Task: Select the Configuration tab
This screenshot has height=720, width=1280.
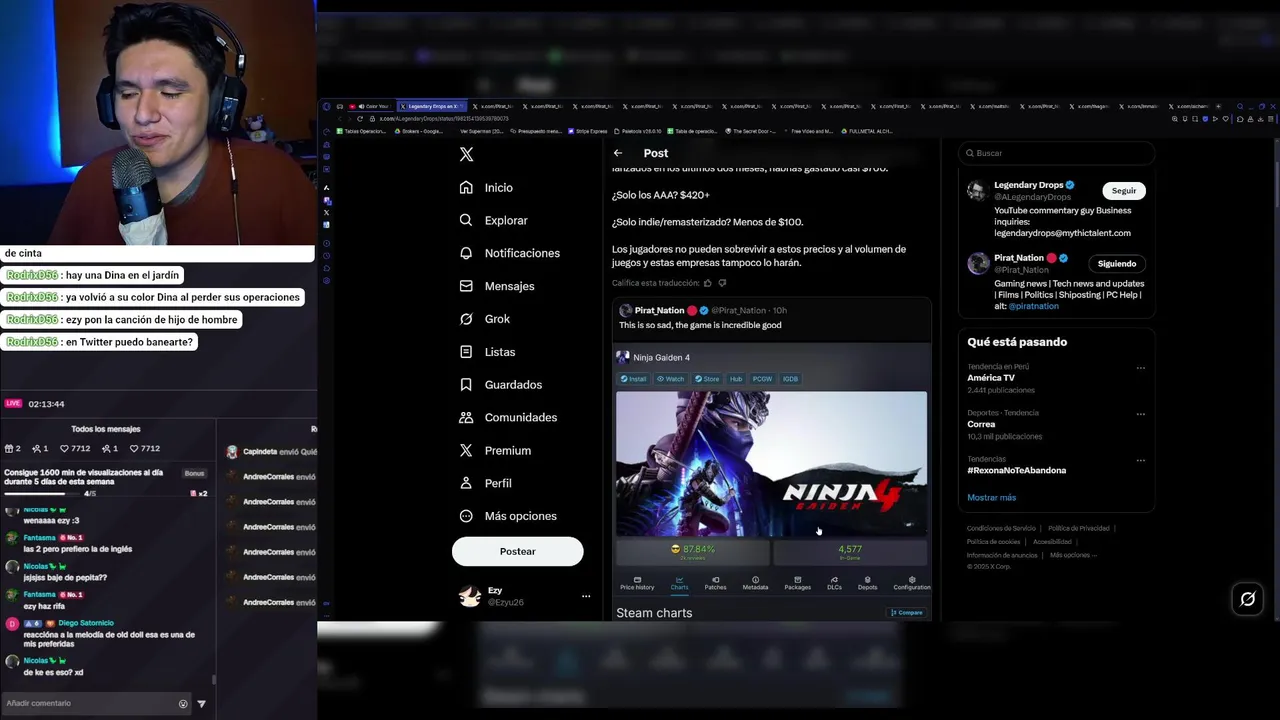Action: pos(911,583)
